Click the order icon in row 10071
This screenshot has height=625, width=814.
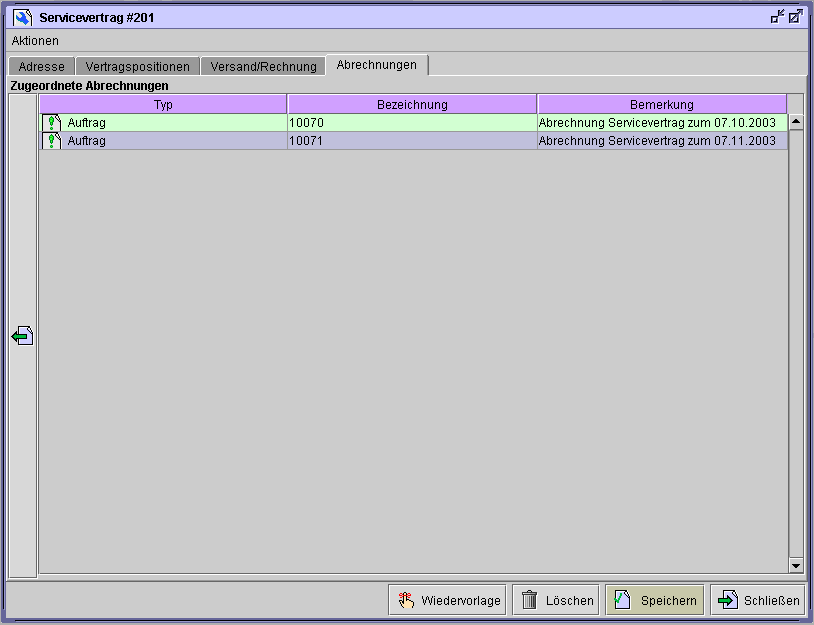[x=53, y=141]
